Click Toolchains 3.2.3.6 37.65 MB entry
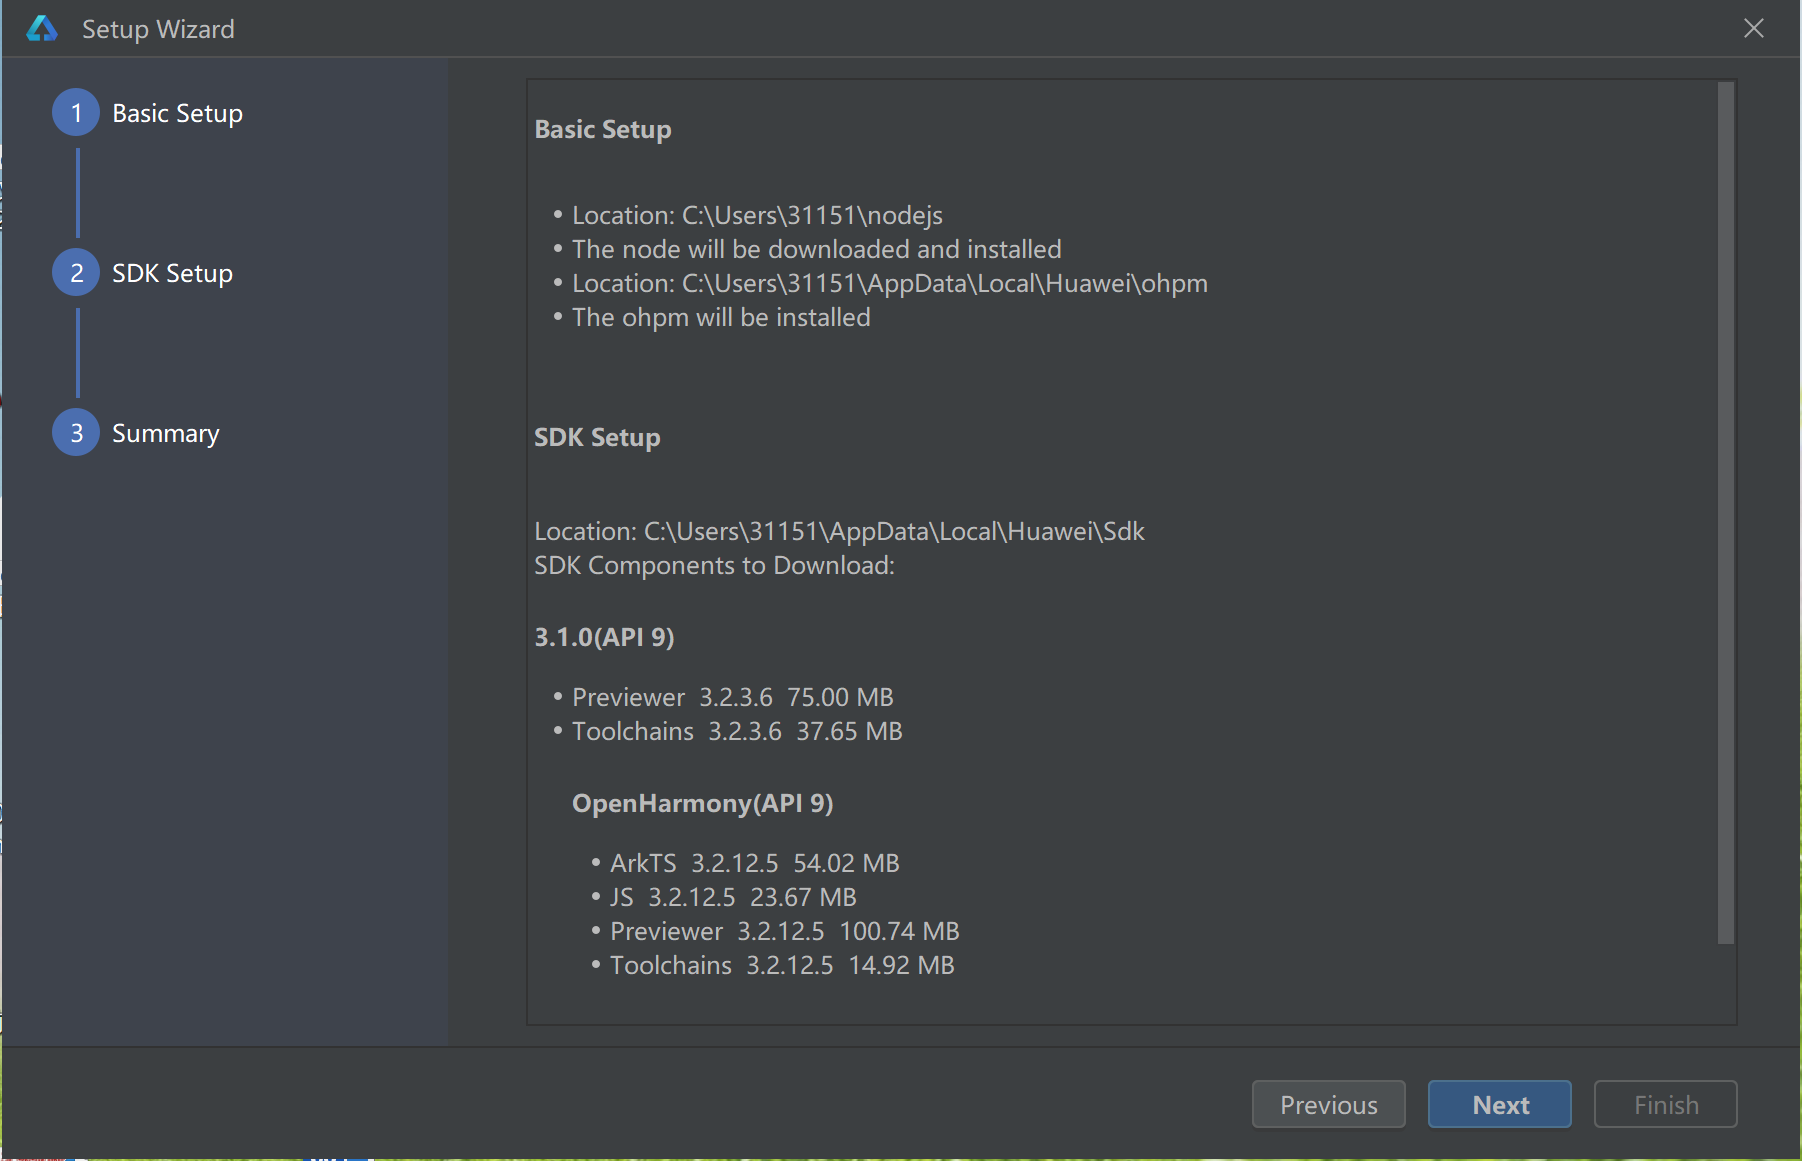The image size is (1802, 1161). pyautogui.click(x=737, y=731)
